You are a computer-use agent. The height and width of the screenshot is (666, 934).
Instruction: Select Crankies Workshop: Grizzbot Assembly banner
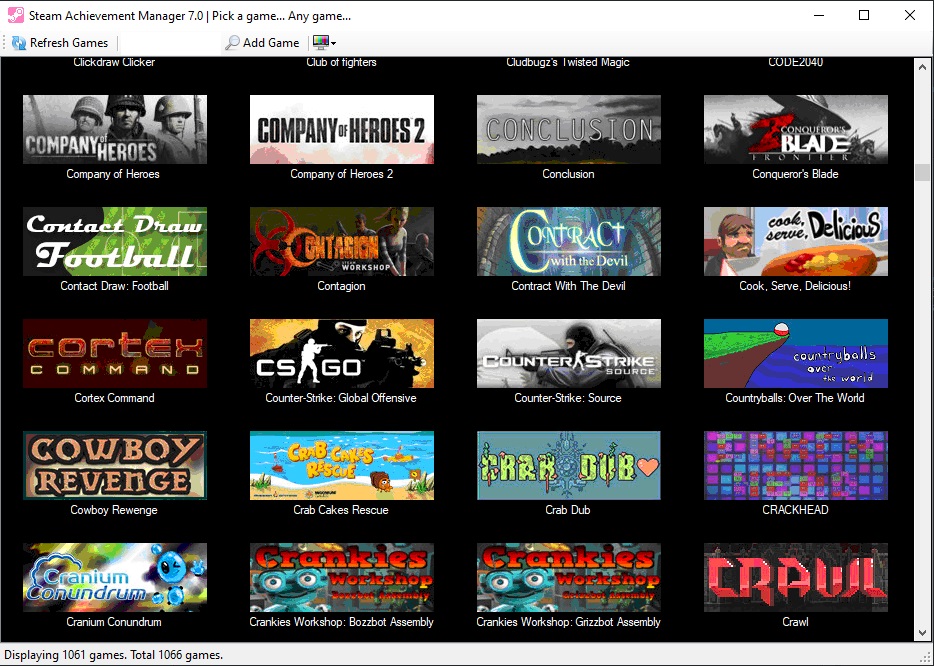[x=569, y=577]
